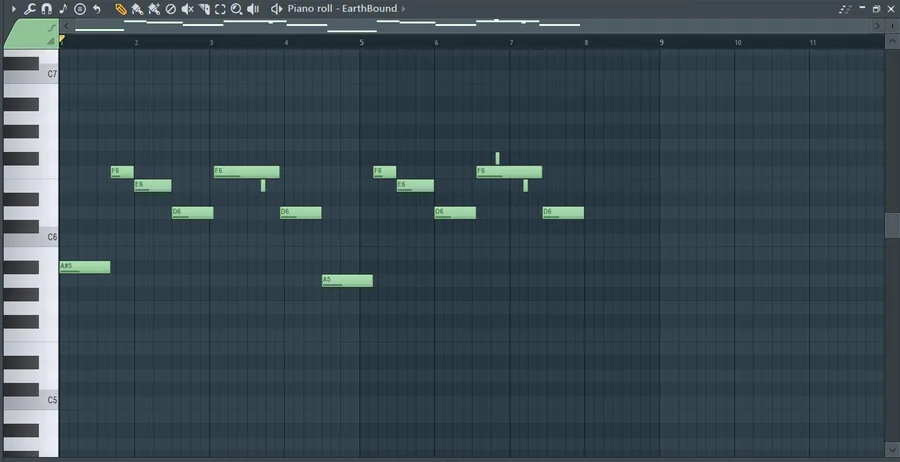
Task: Click the zoom handle right of overview
Action: click(x=892, y=25)
